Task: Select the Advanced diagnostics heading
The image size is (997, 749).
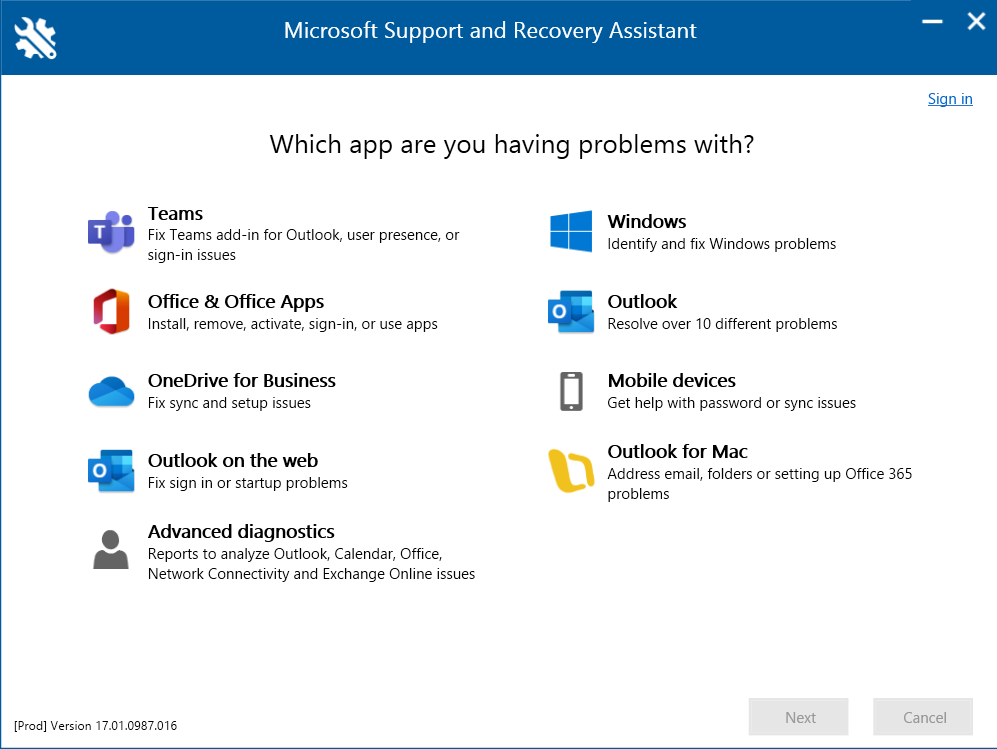Action: 241,532
